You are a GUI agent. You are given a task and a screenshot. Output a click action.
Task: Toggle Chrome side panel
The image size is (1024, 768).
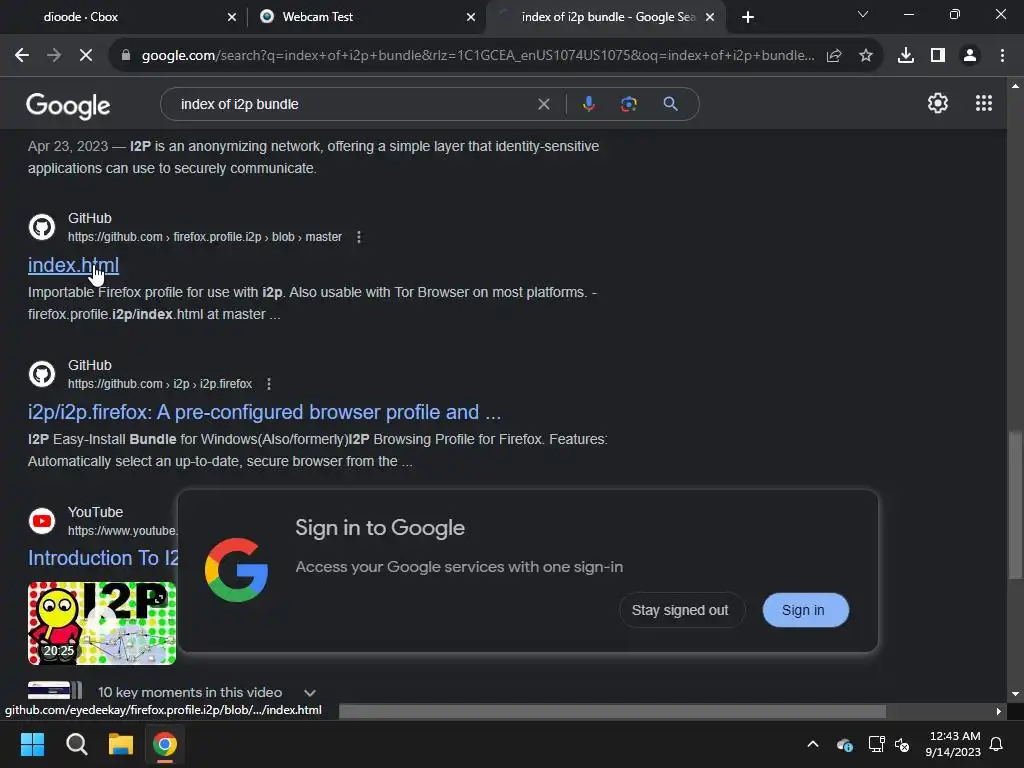[938, 56]
